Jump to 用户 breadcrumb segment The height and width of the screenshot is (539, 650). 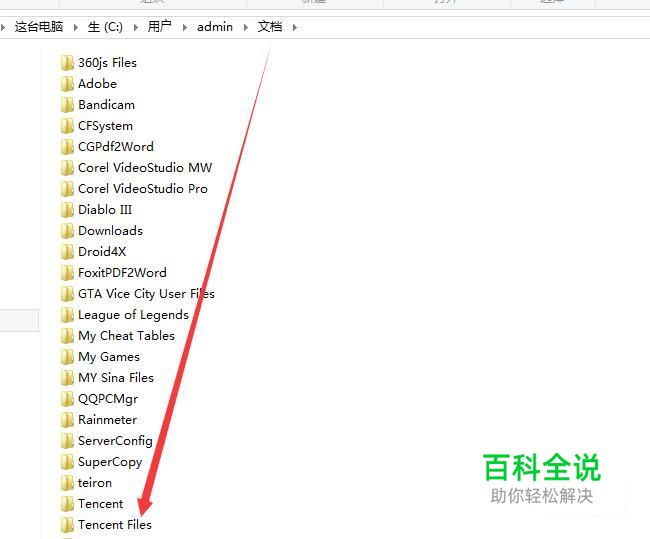(160, 27)
